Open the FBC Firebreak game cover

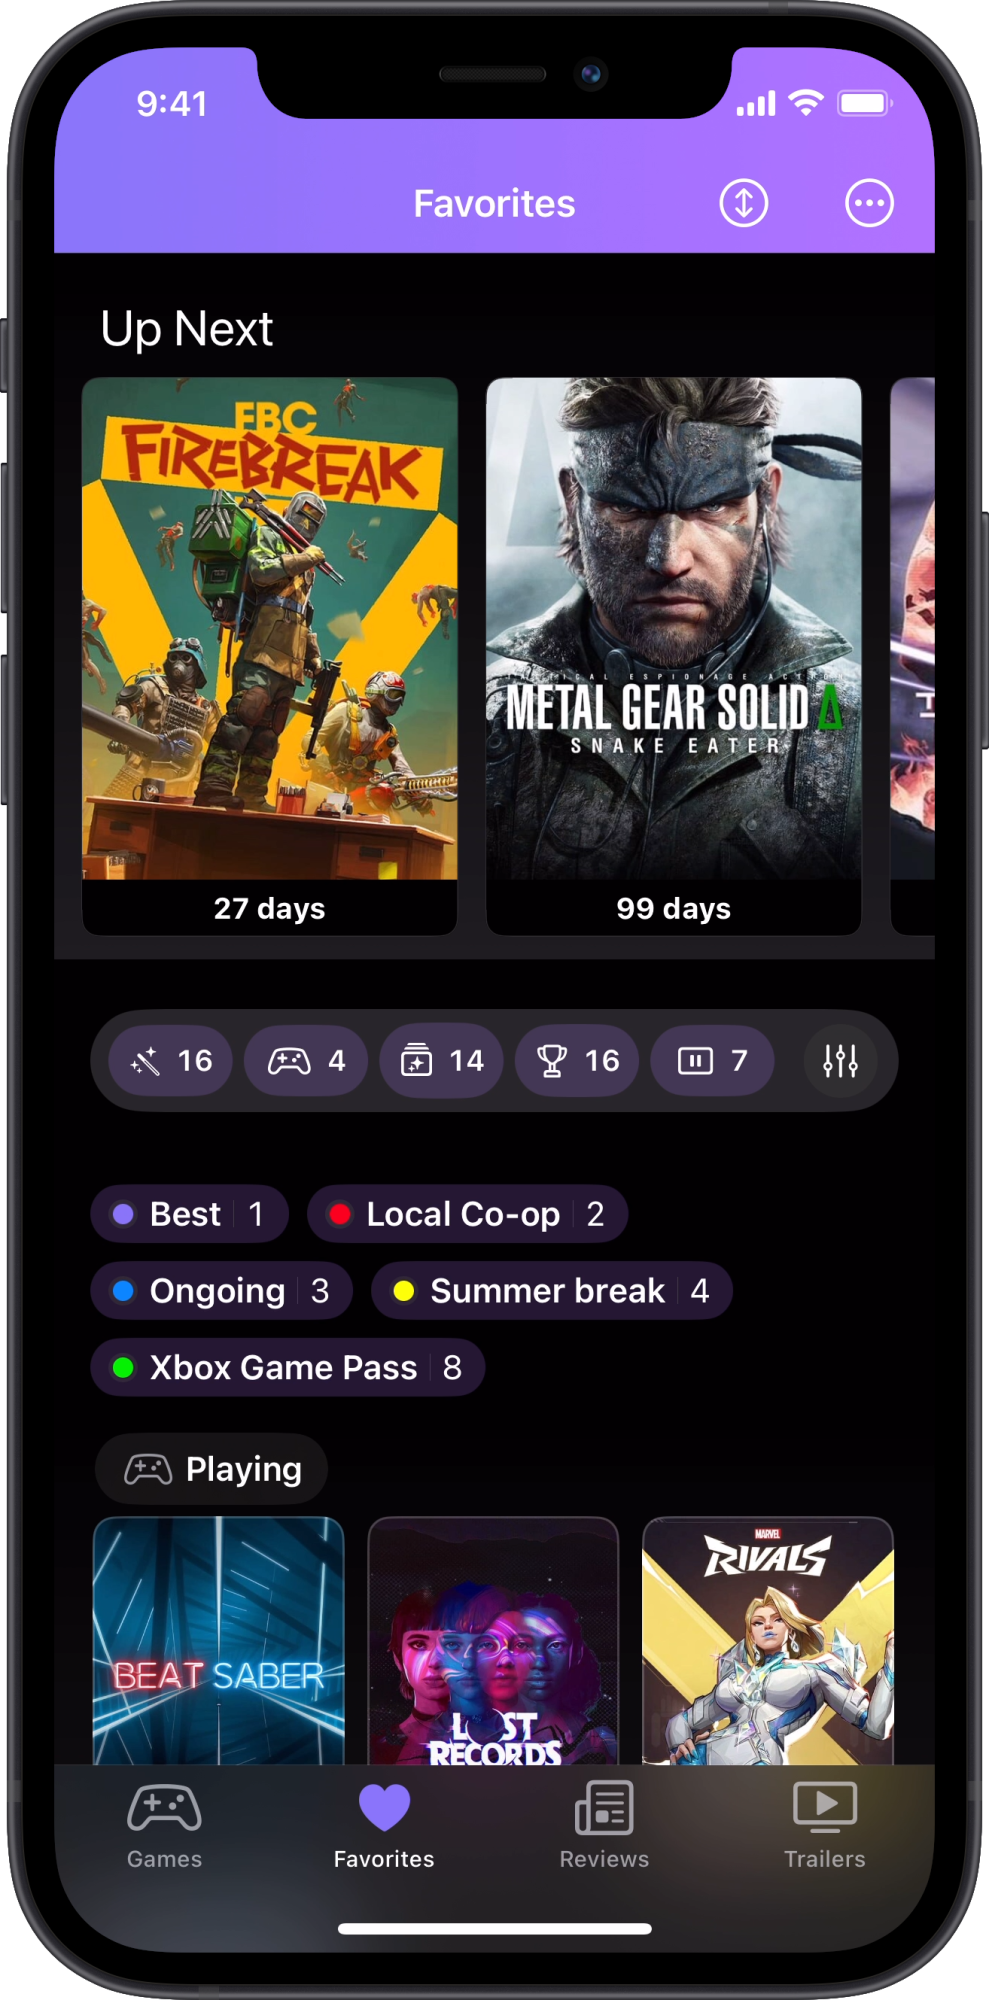coord(270,656)
